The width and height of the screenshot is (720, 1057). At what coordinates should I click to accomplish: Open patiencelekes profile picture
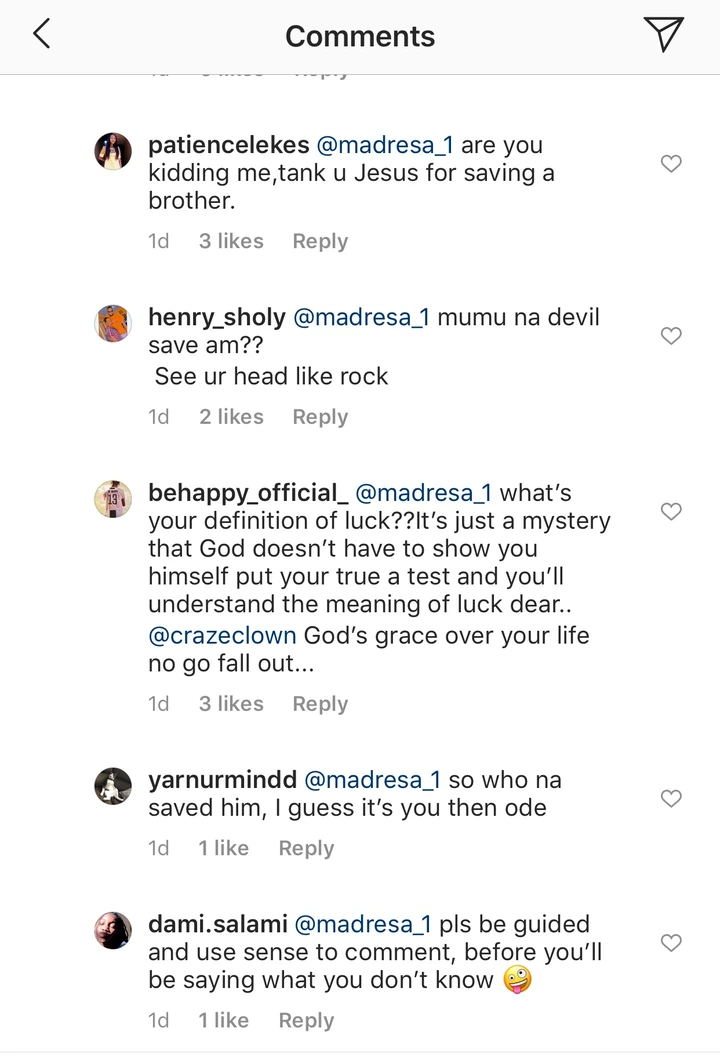pyautogui.click(x=113, y=152)
